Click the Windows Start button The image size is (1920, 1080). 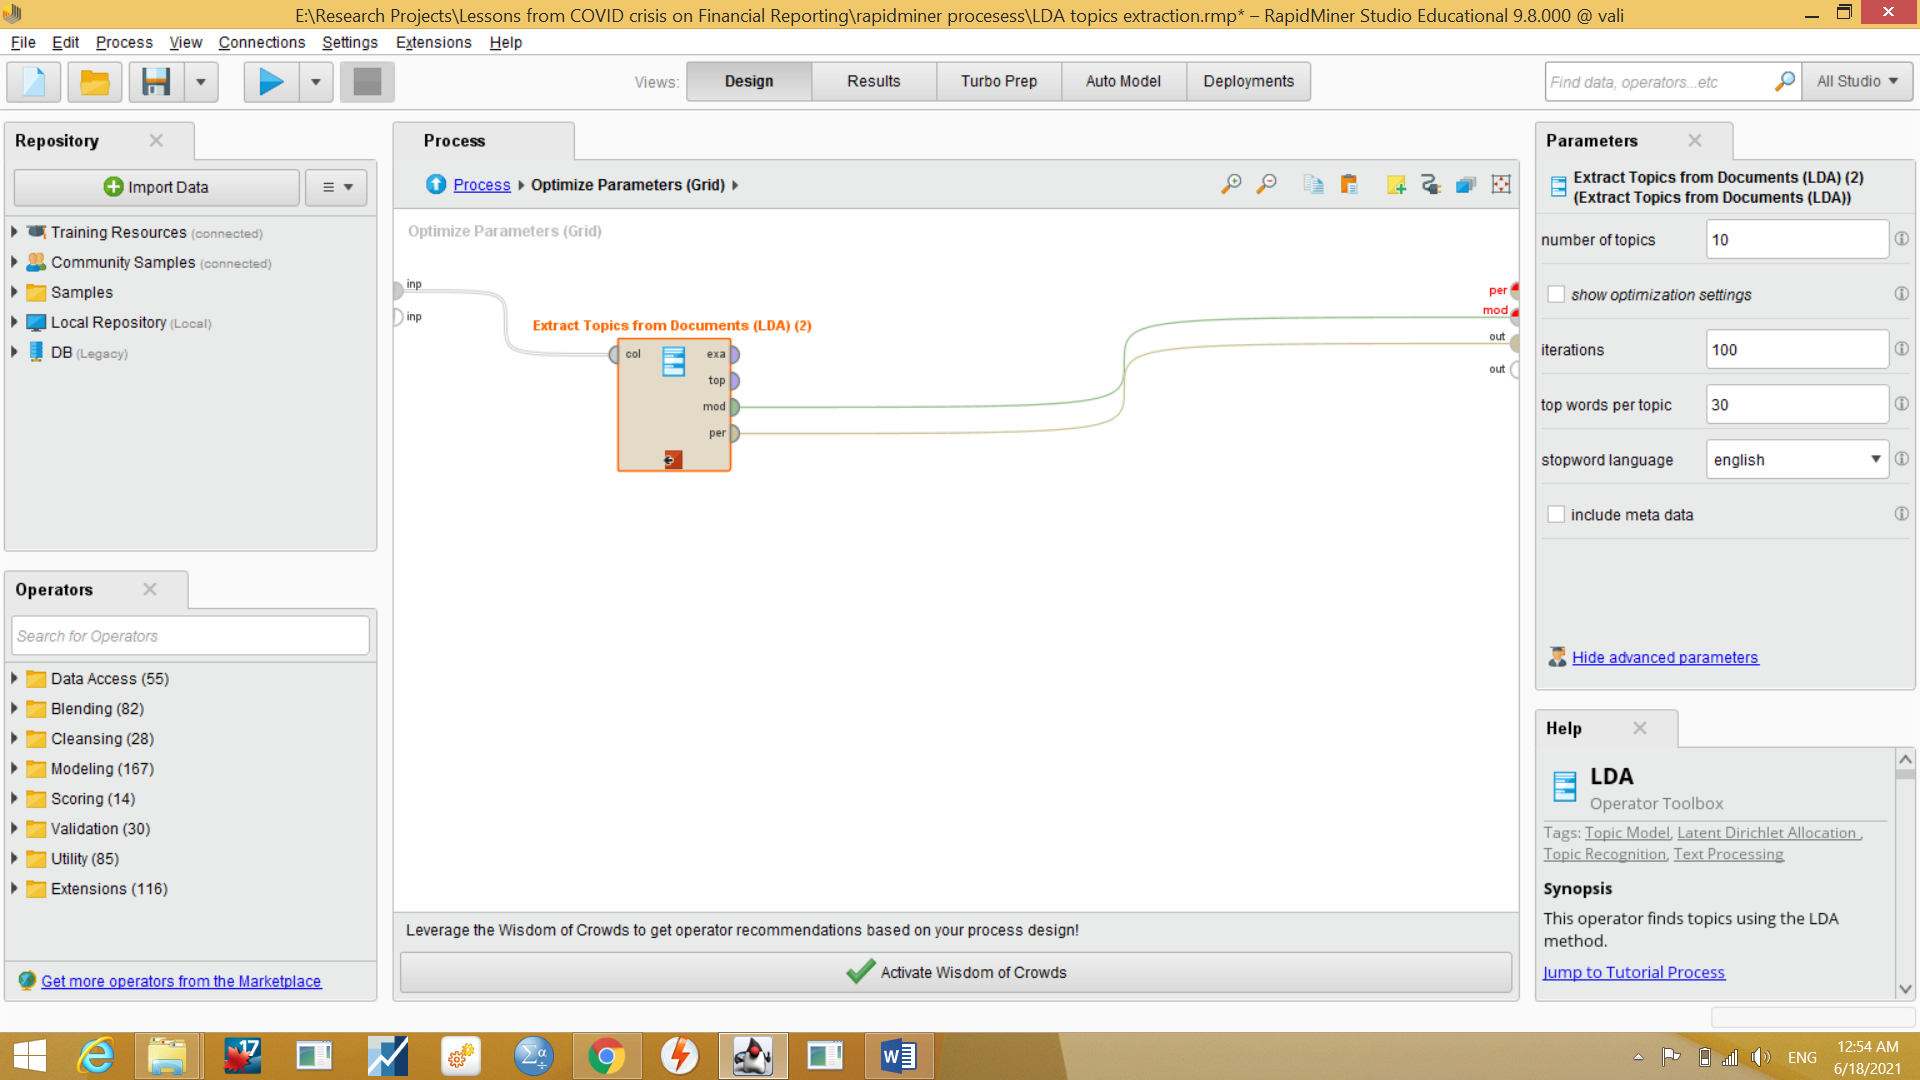click(30, 1056)
